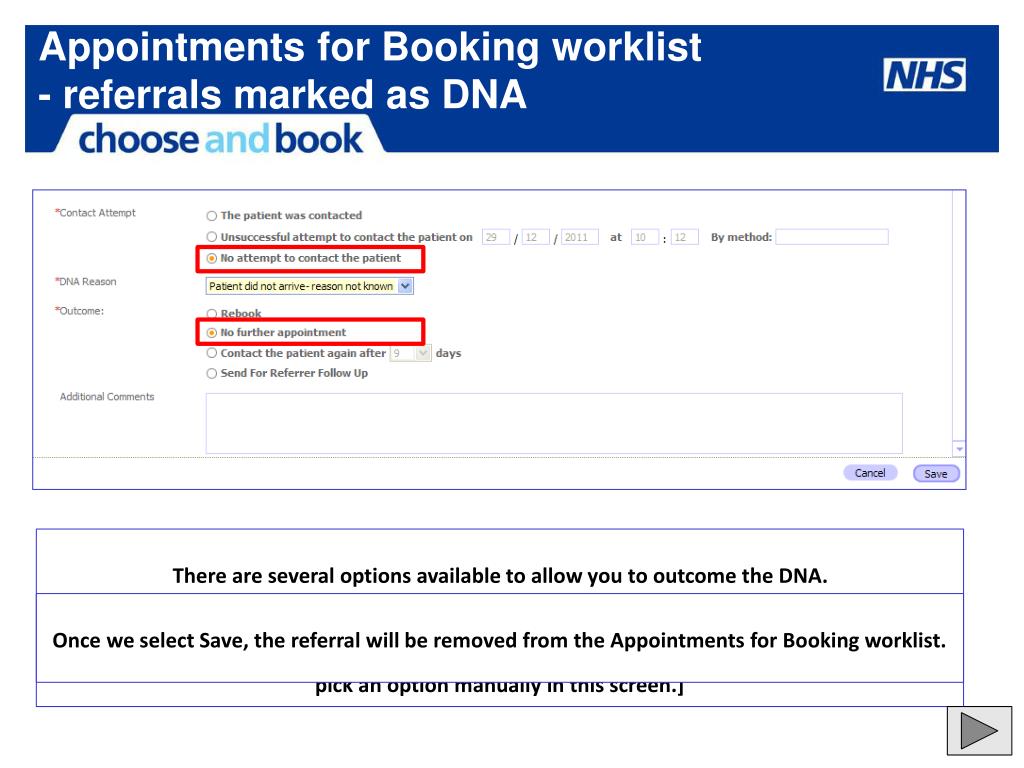Click the '*Outcome:' label
Image resolution: width=1024 pixels, height=768 pixels.
pos(79,311)
